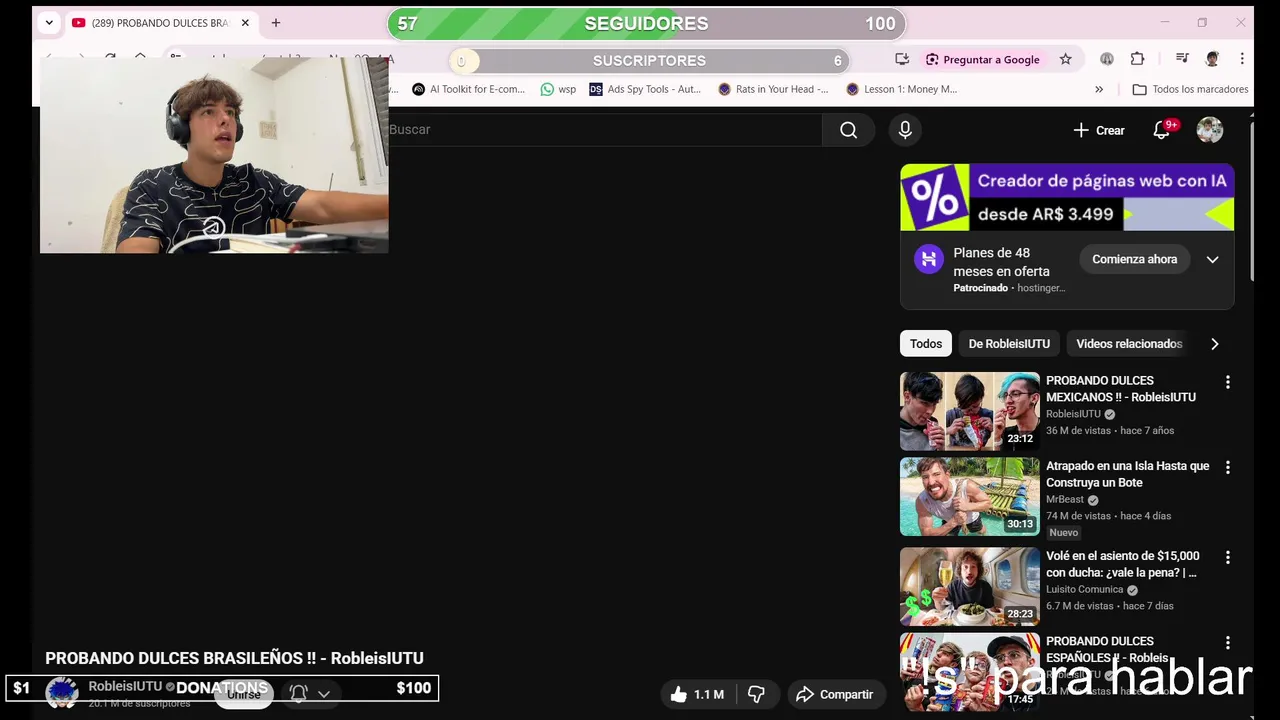Click MrBeast channel name
Viewport: 1280px width, 720px height.
point(1065,499)
